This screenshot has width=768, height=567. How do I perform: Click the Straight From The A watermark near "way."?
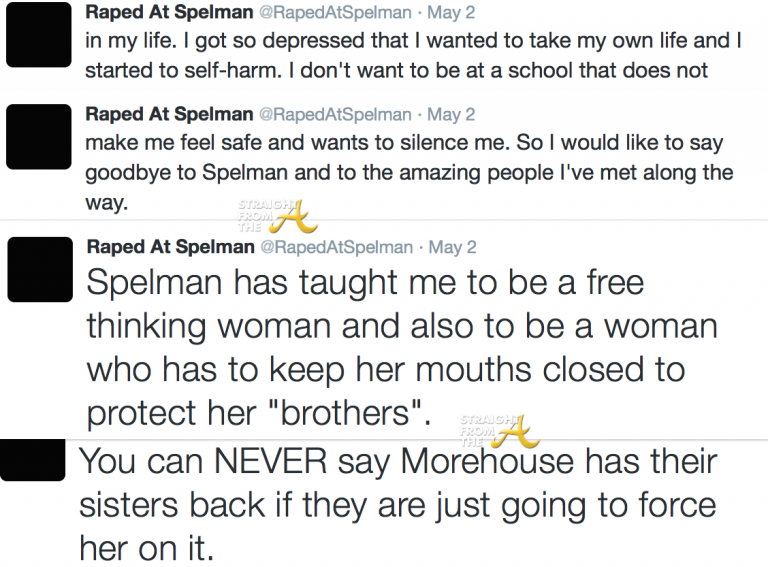coord(270,211)
